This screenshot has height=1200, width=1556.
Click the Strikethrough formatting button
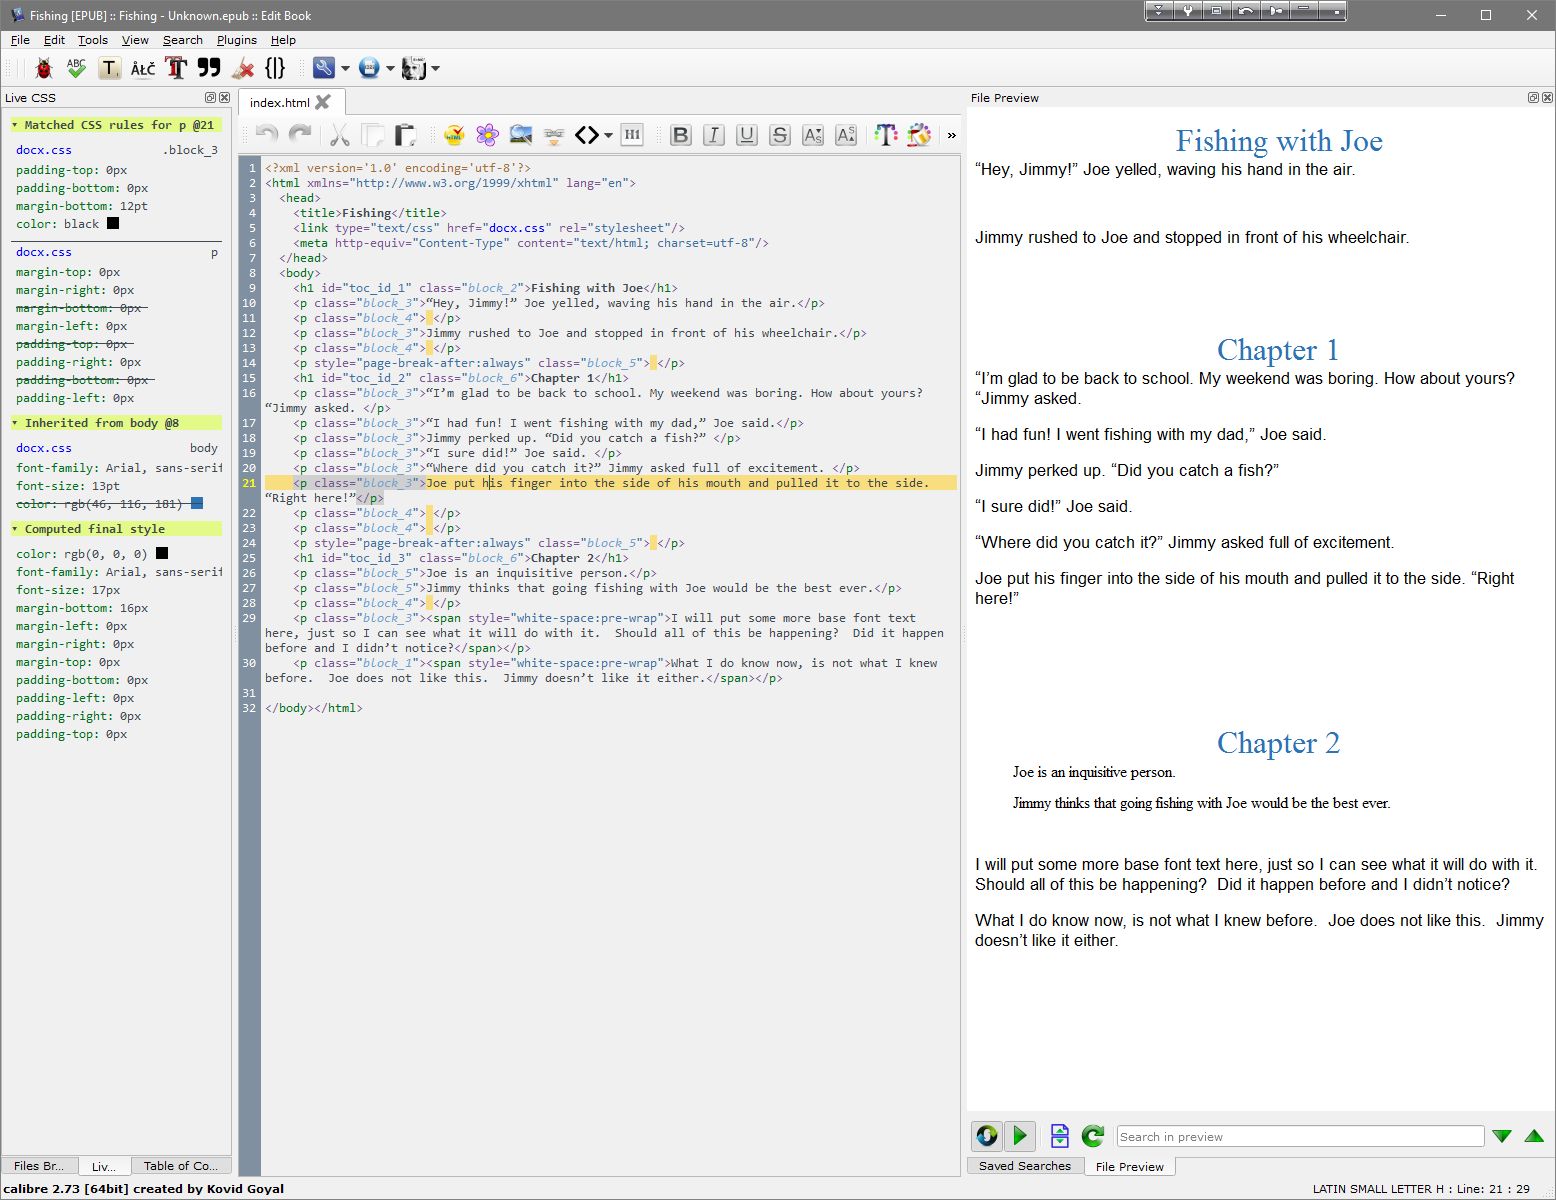780,135
